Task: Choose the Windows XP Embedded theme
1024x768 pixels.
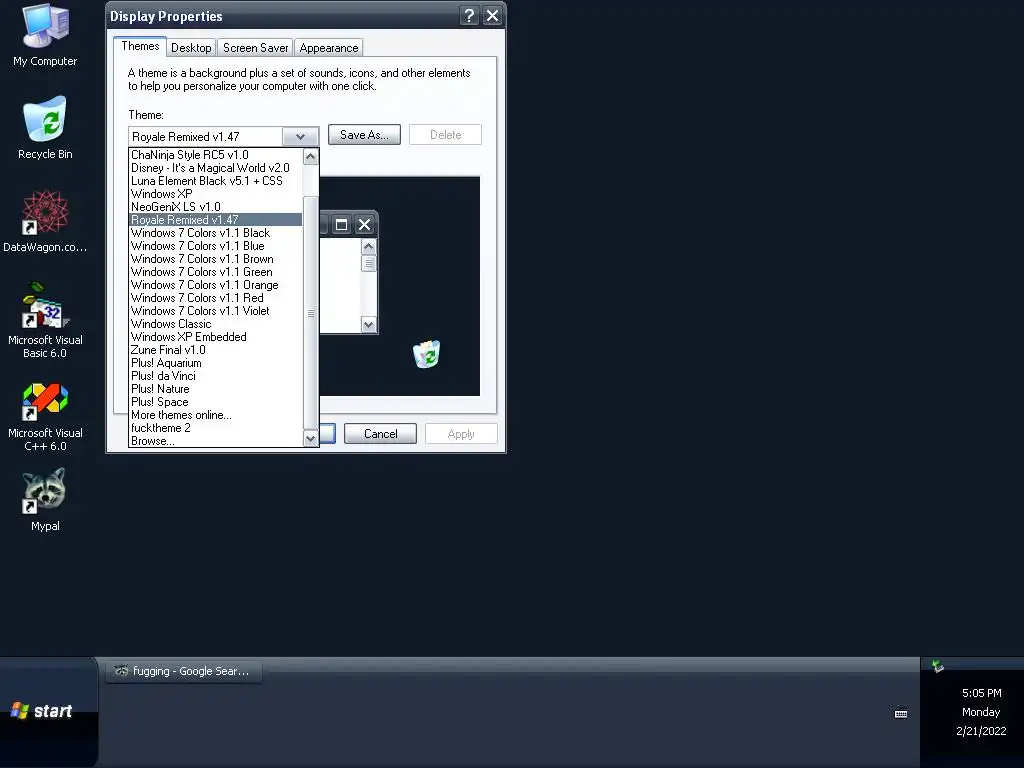Action: [216, 337]
